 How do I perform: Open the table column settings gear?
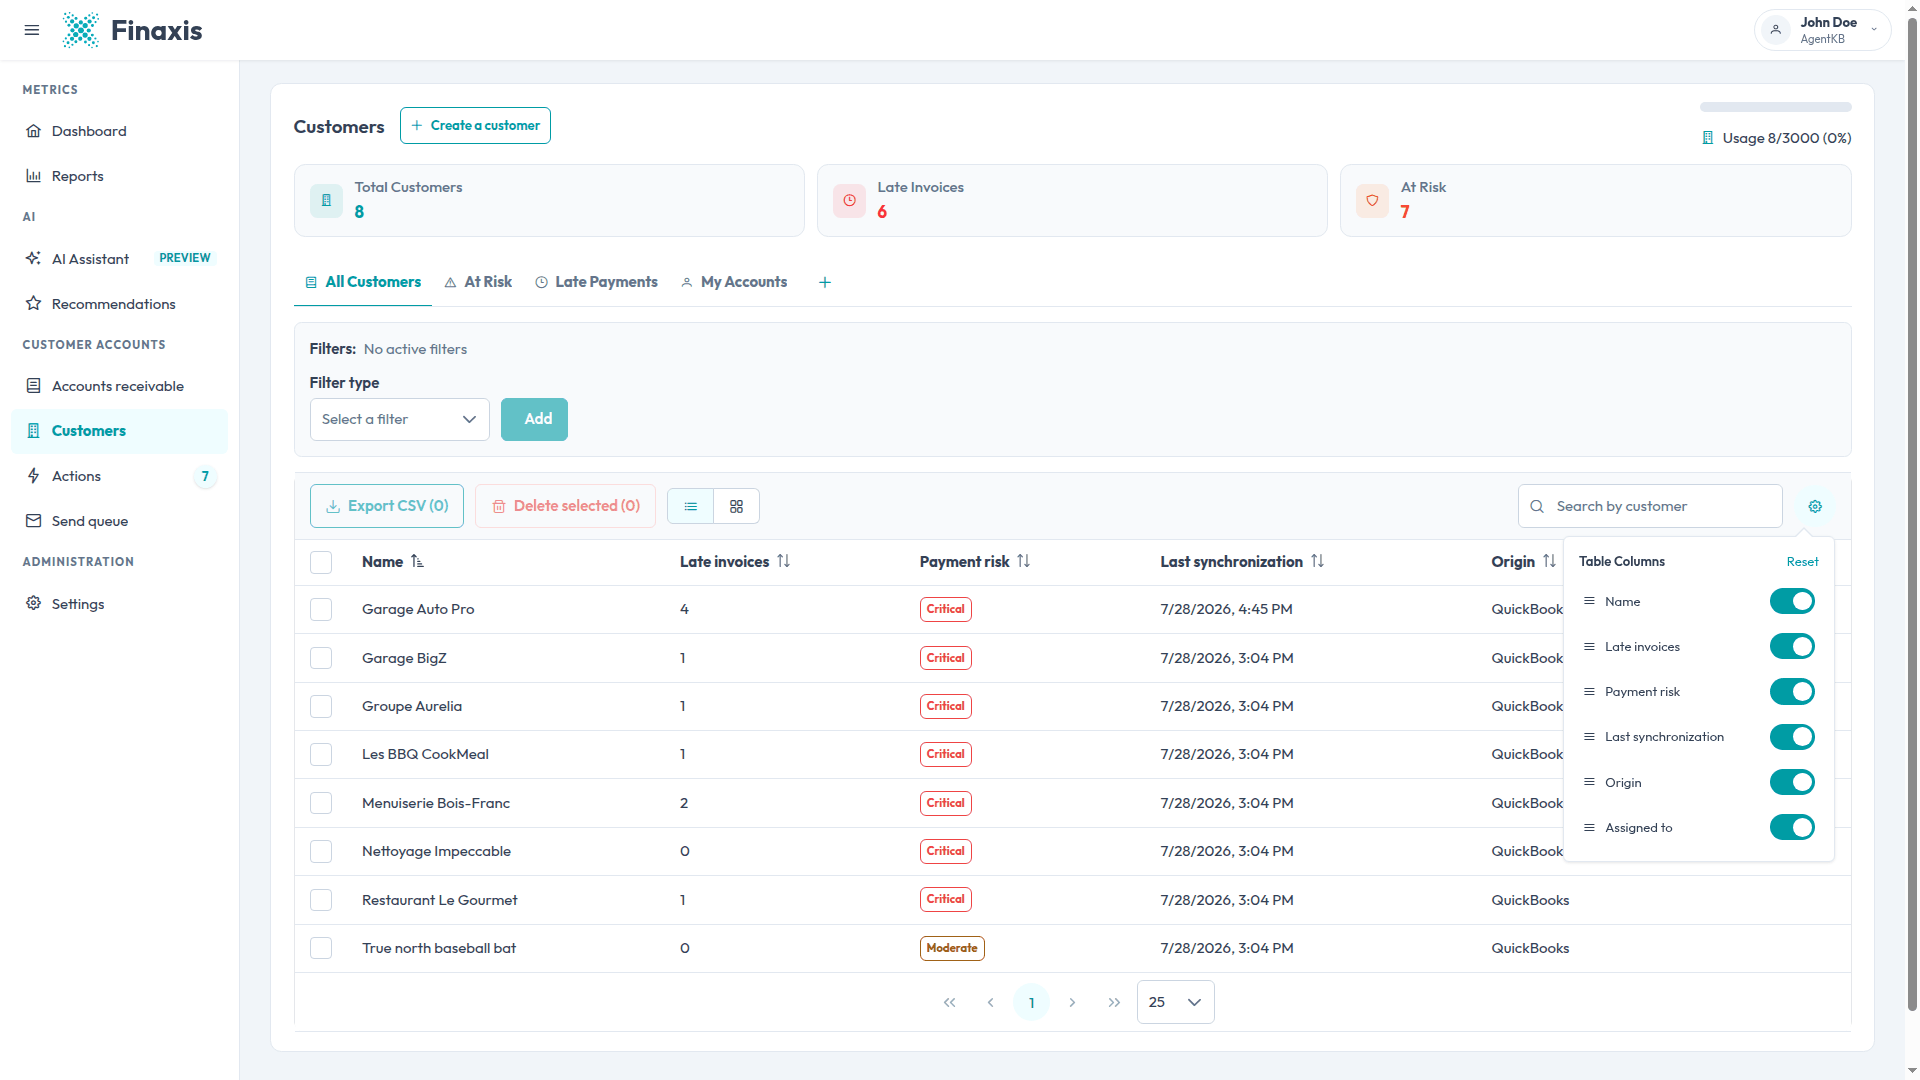(1815, 506)
